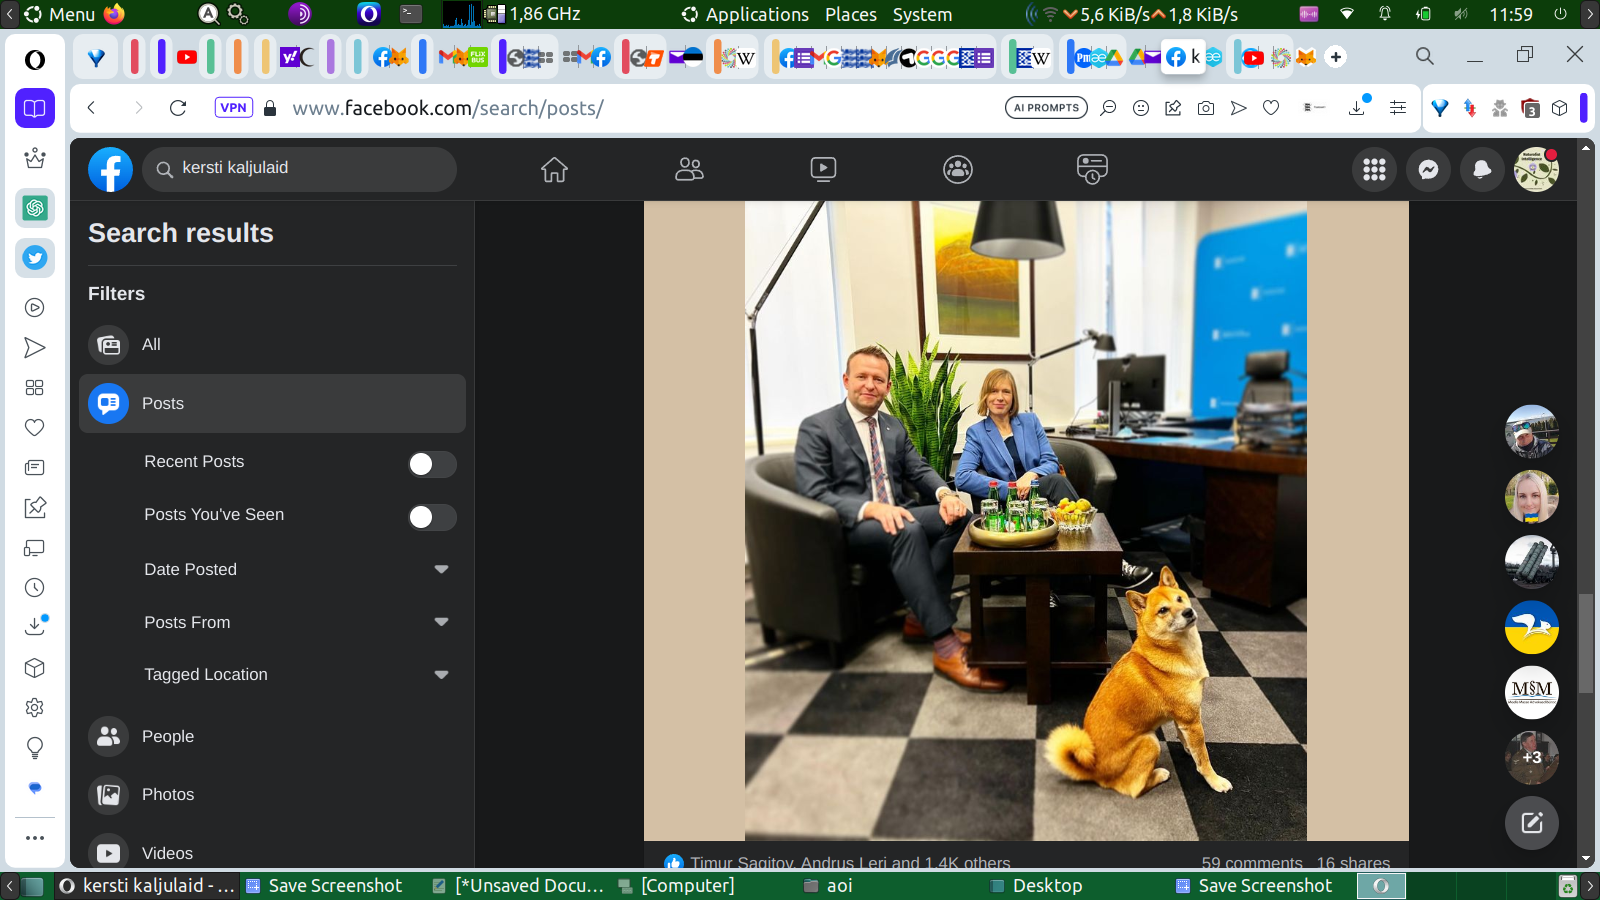This screenshot has height=900, width=1600.
Task: Click the AI Prompts button
Action: pyautogui.click(x=1046, y=108)
